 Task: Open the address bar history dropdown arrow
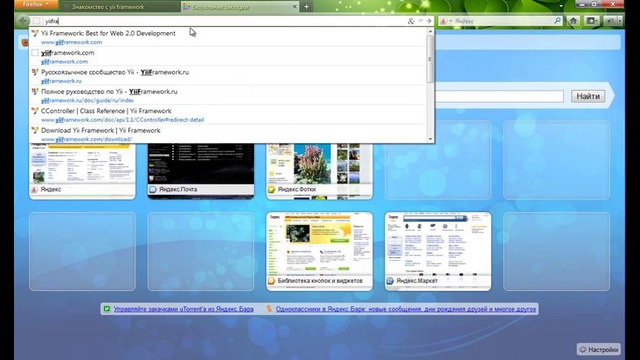(x=421, y=21)
